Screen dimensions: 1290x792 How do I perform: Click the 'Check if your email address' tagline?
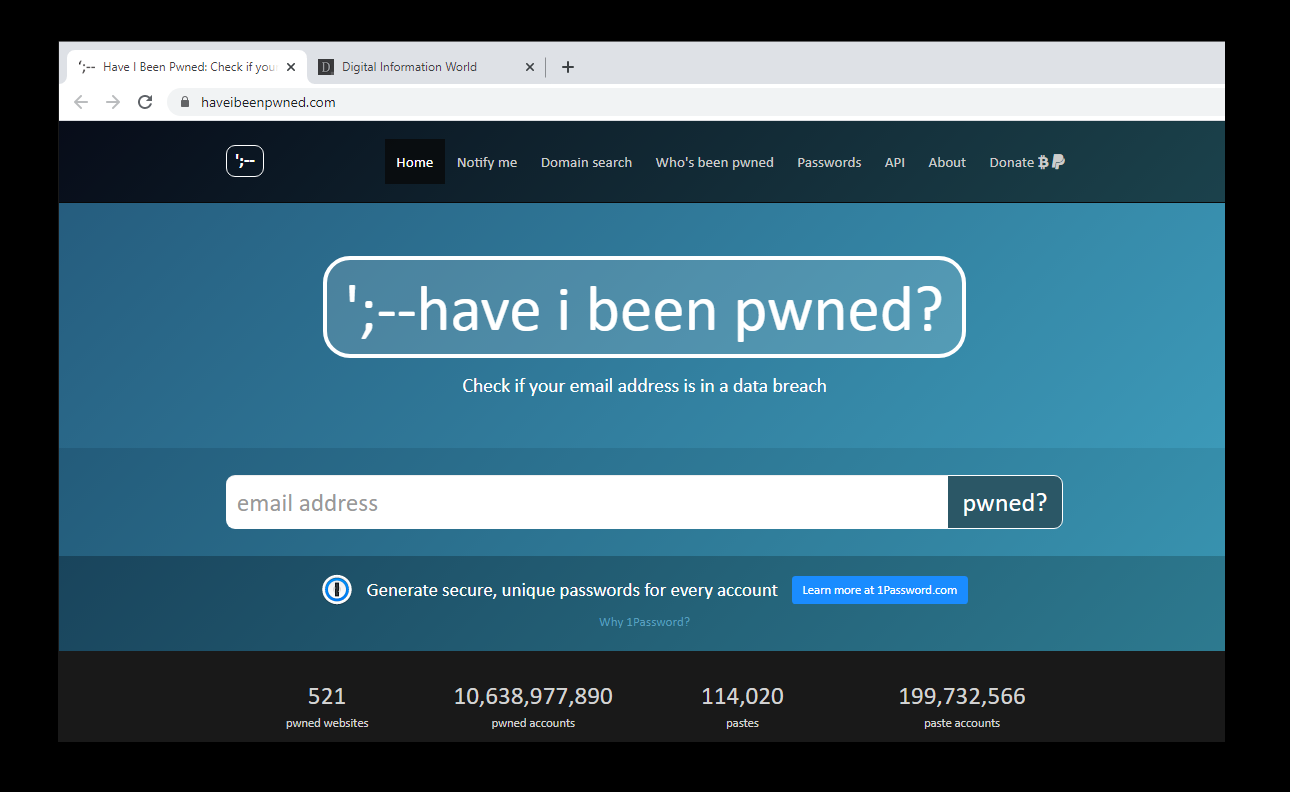pyautogui.click(x=644, y=385)
